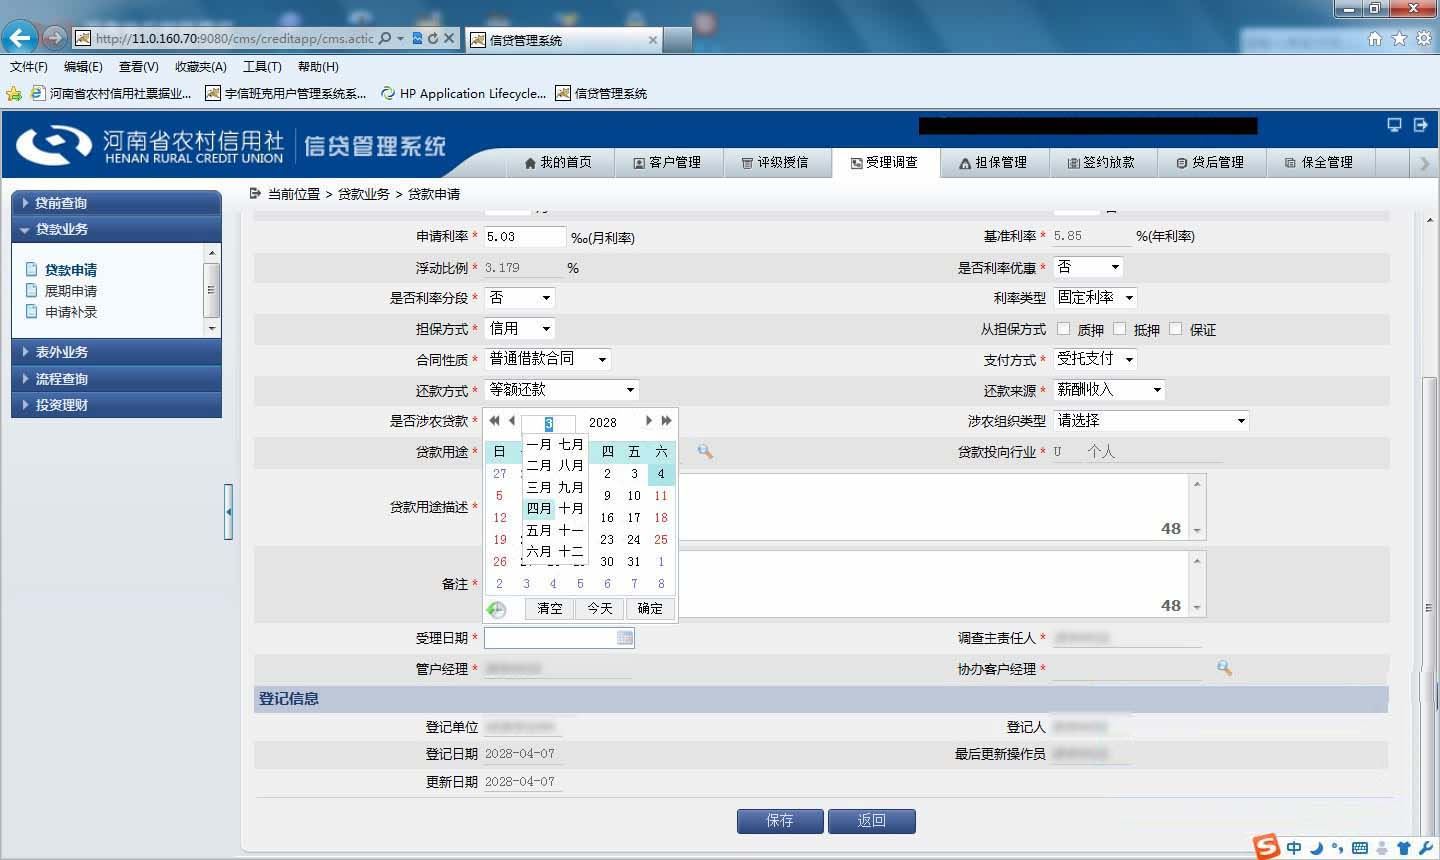1440x860 pixels.
Task: Check the 质押 checkbox
Action: 1063,329
